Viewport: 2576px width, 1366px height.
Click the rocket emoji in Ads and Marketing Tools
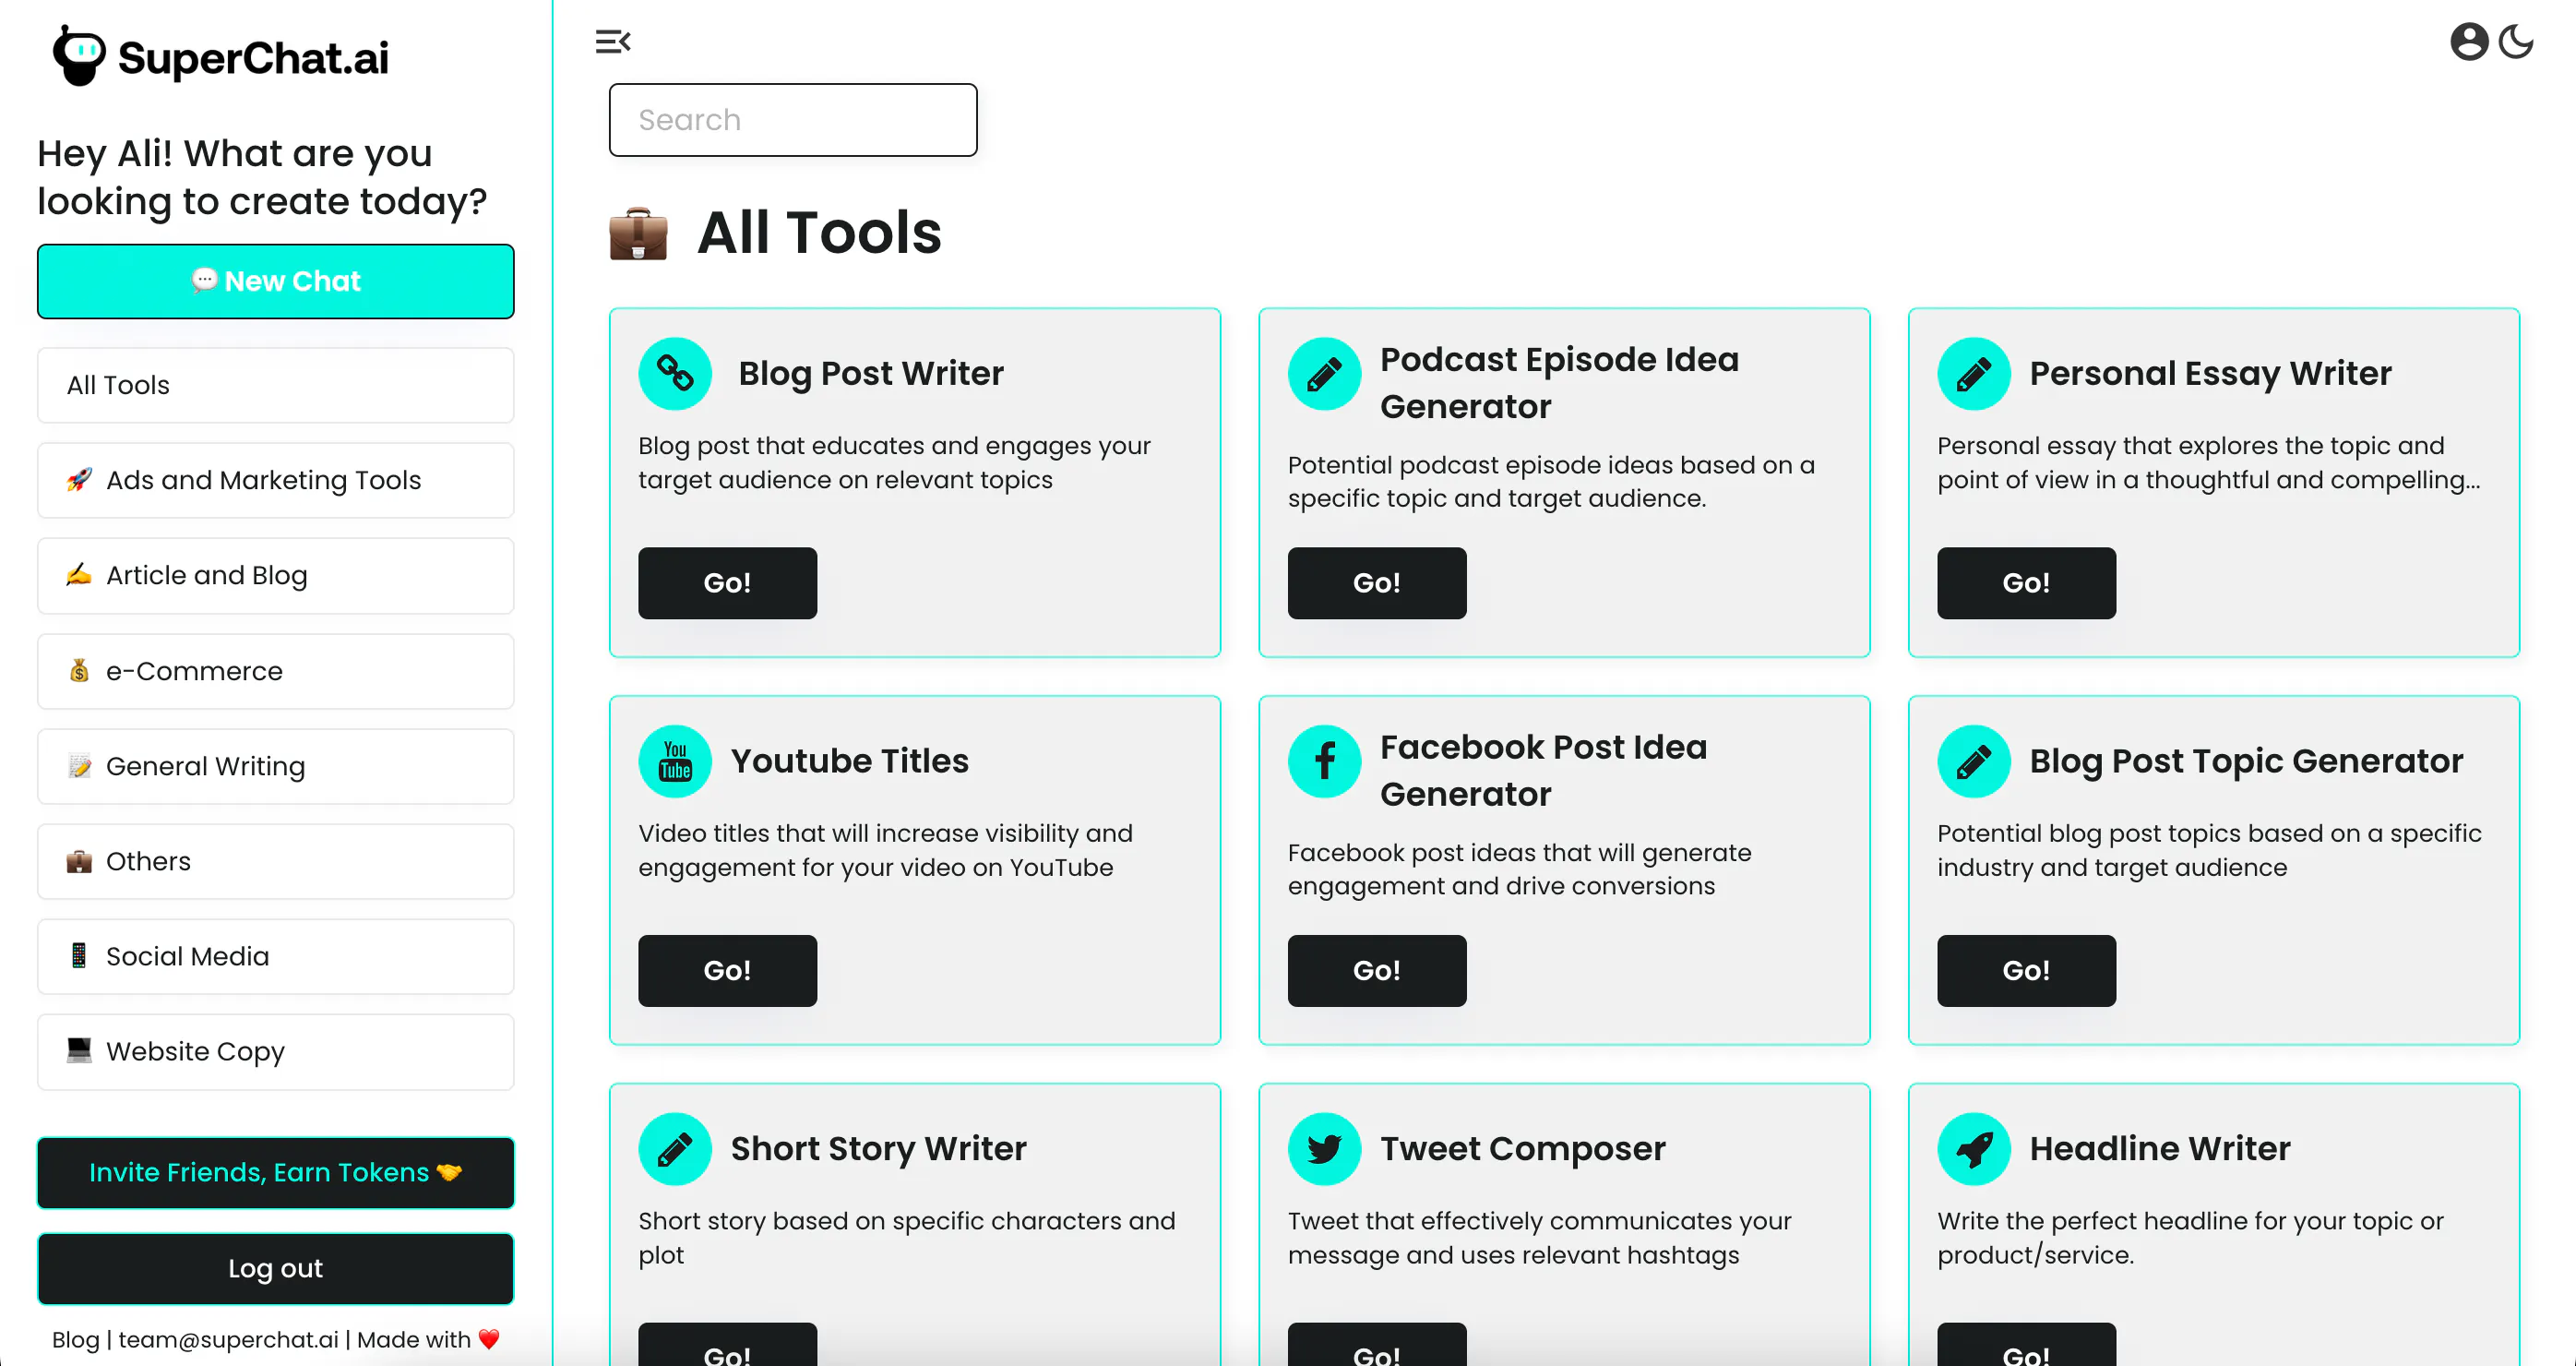(x=79, y=480)
